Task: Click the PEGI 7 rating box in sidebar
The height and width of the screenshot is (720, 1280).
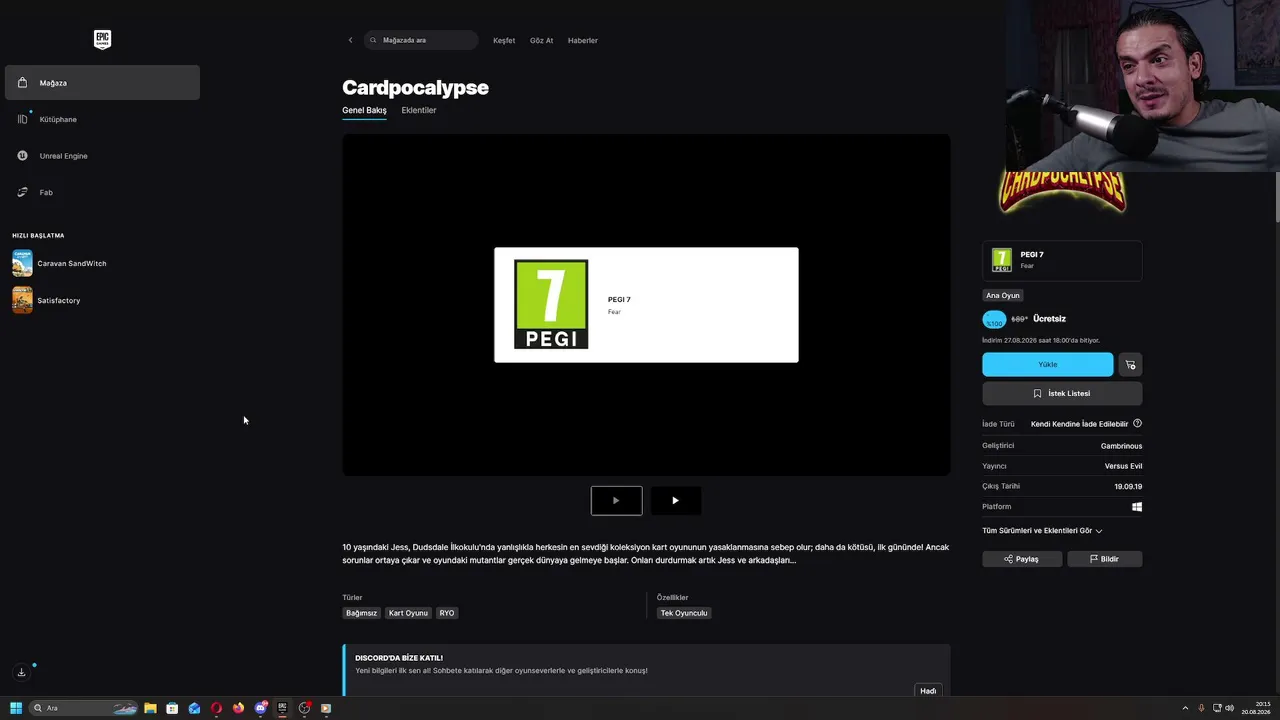Action: tap(1062, 260)
